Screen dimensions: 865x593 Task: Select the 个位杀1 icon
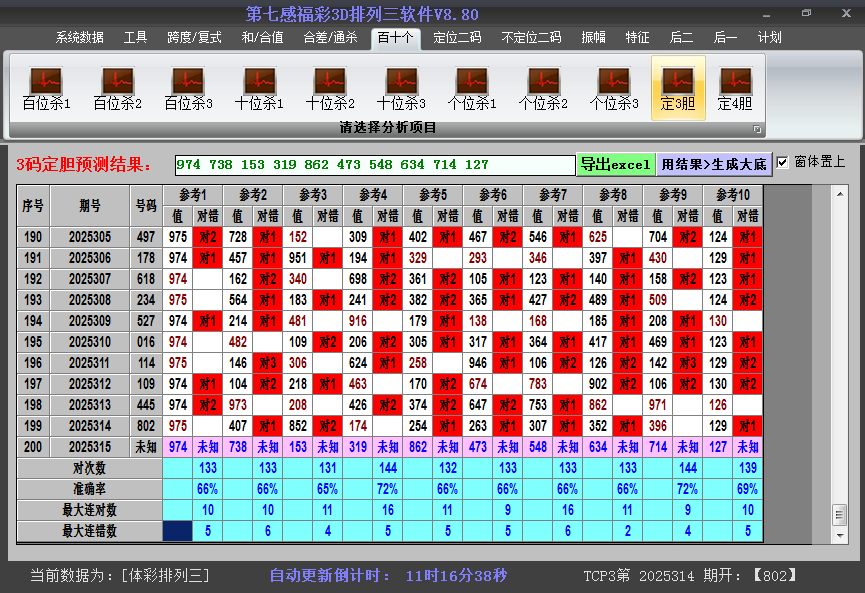(x=472, y=88)
